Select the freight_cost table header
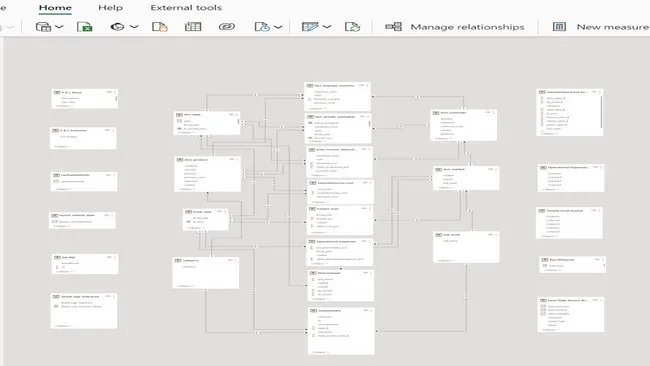Image resolution: width=650 pixels, height=366 pixels. (x=340, y=208)
